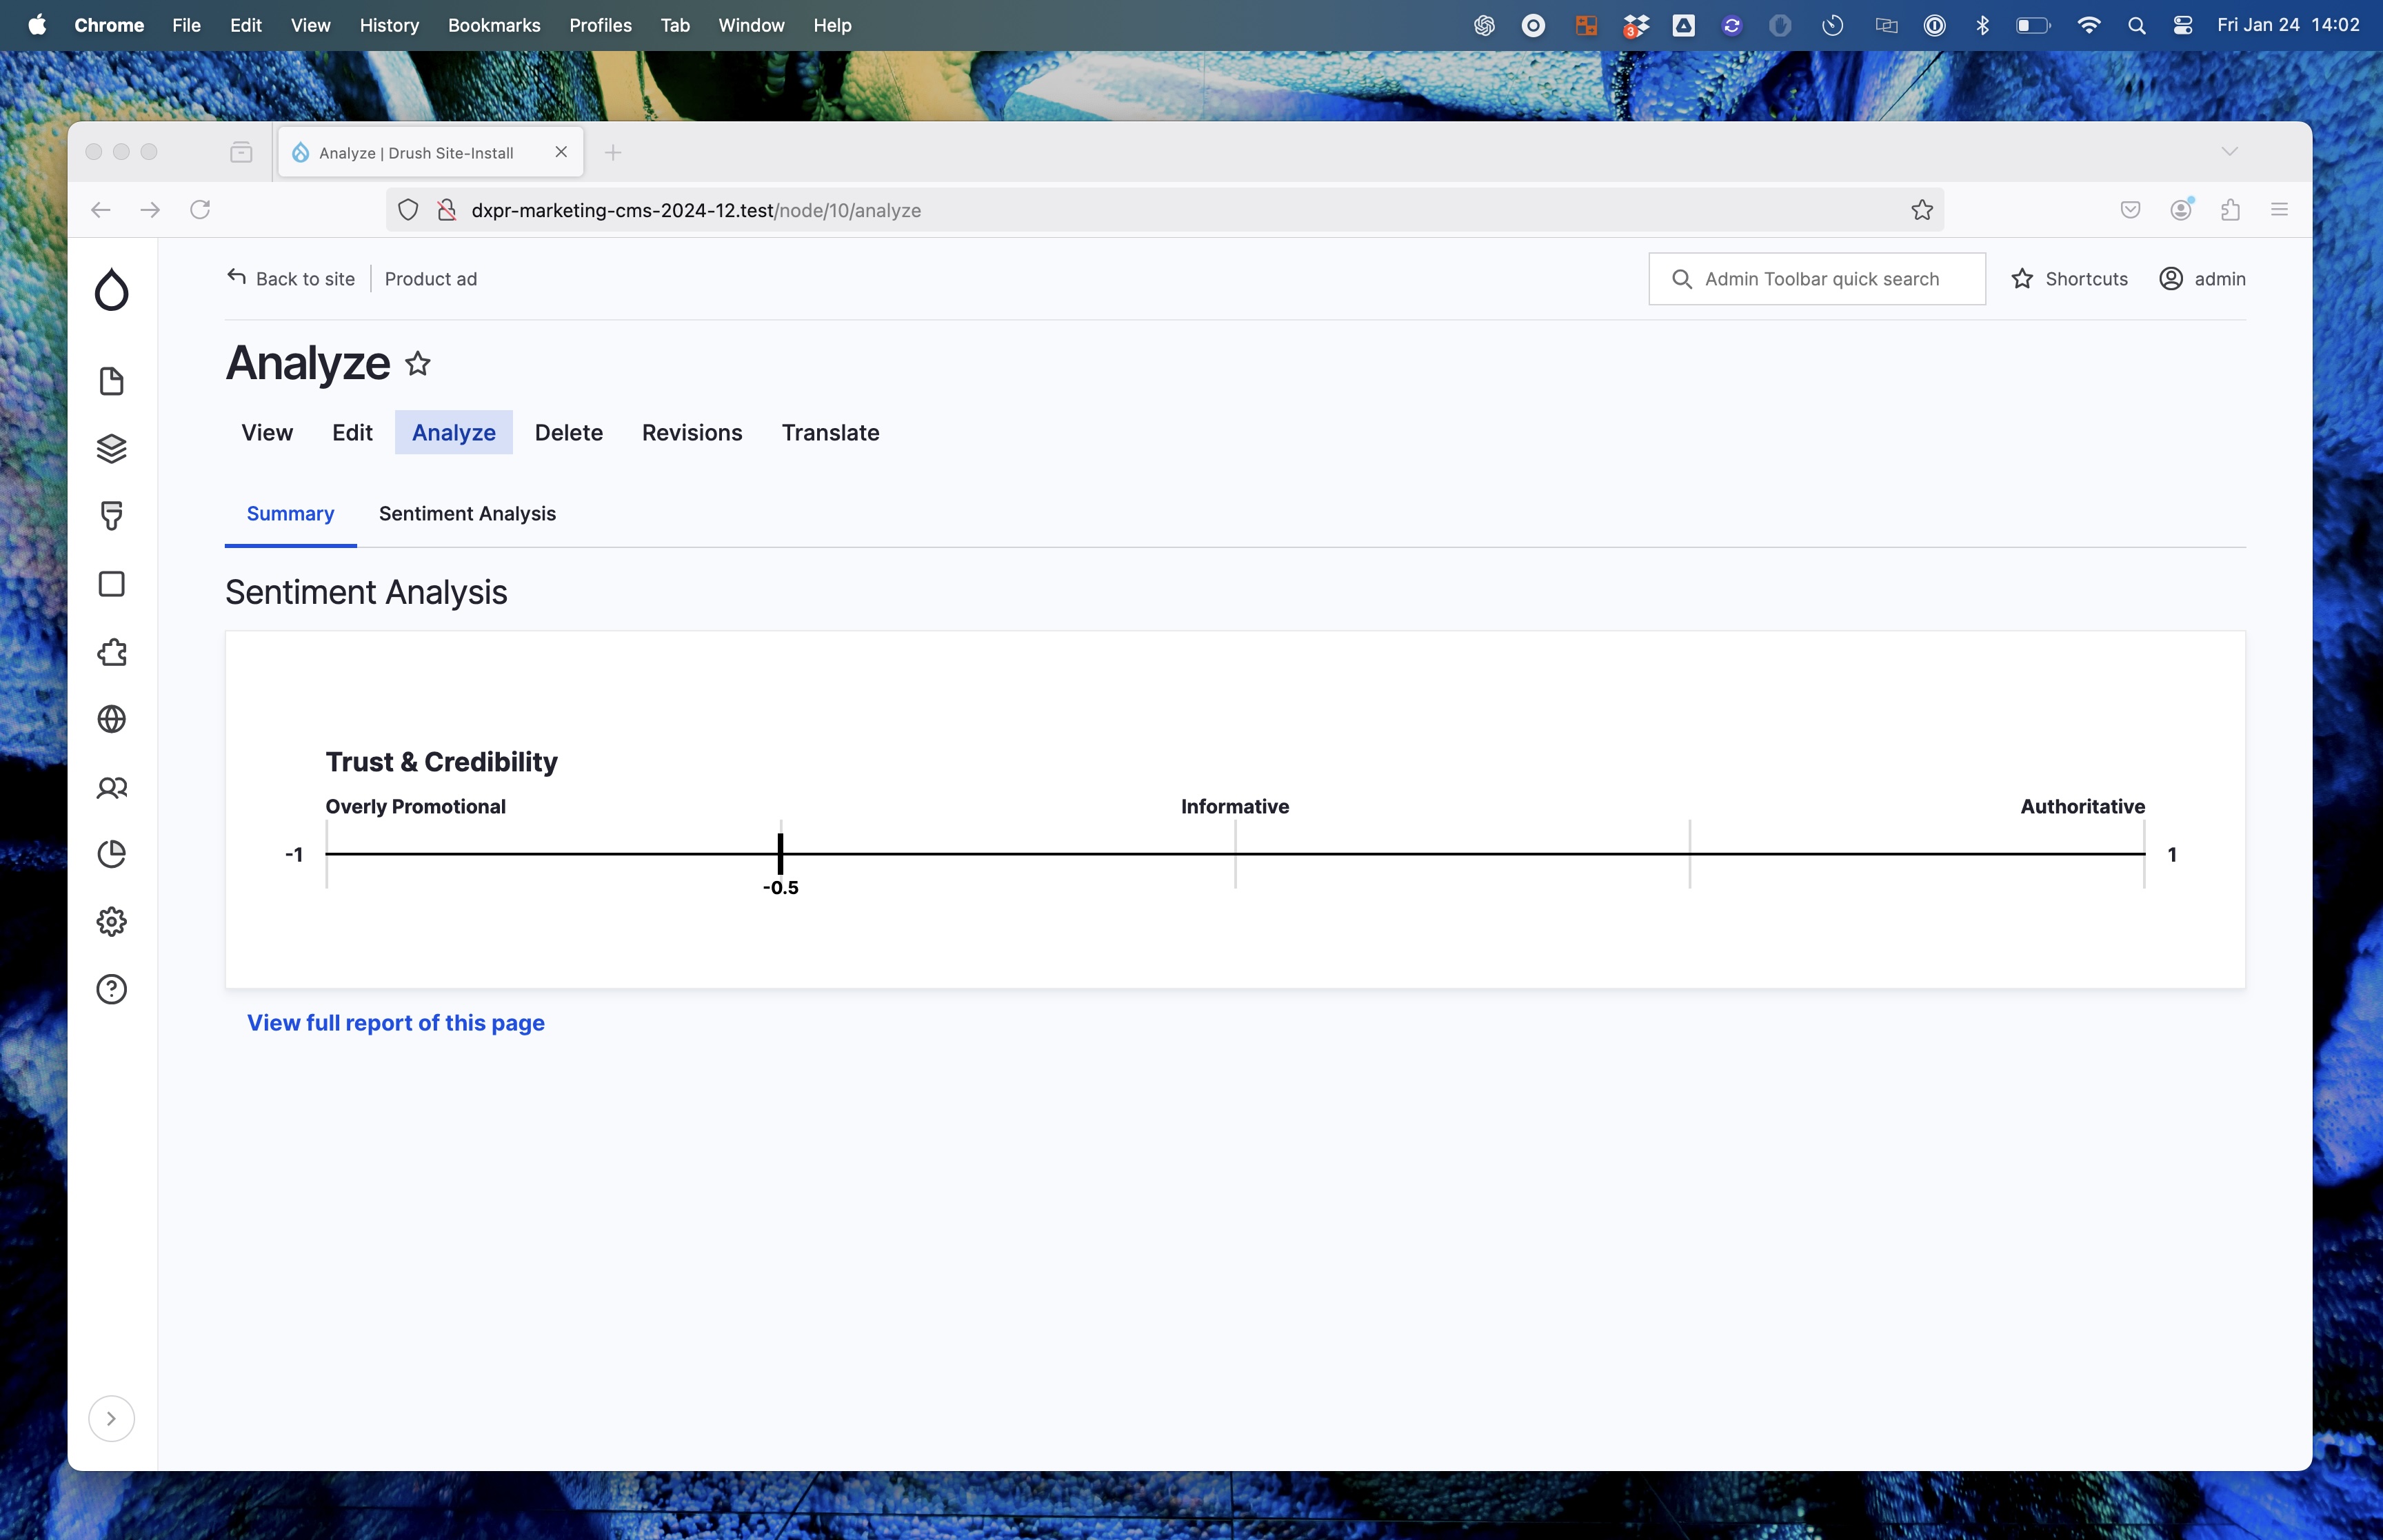
Task: Open the Help question-mark icon in sidebar
Action: click(x=111, y=989)
